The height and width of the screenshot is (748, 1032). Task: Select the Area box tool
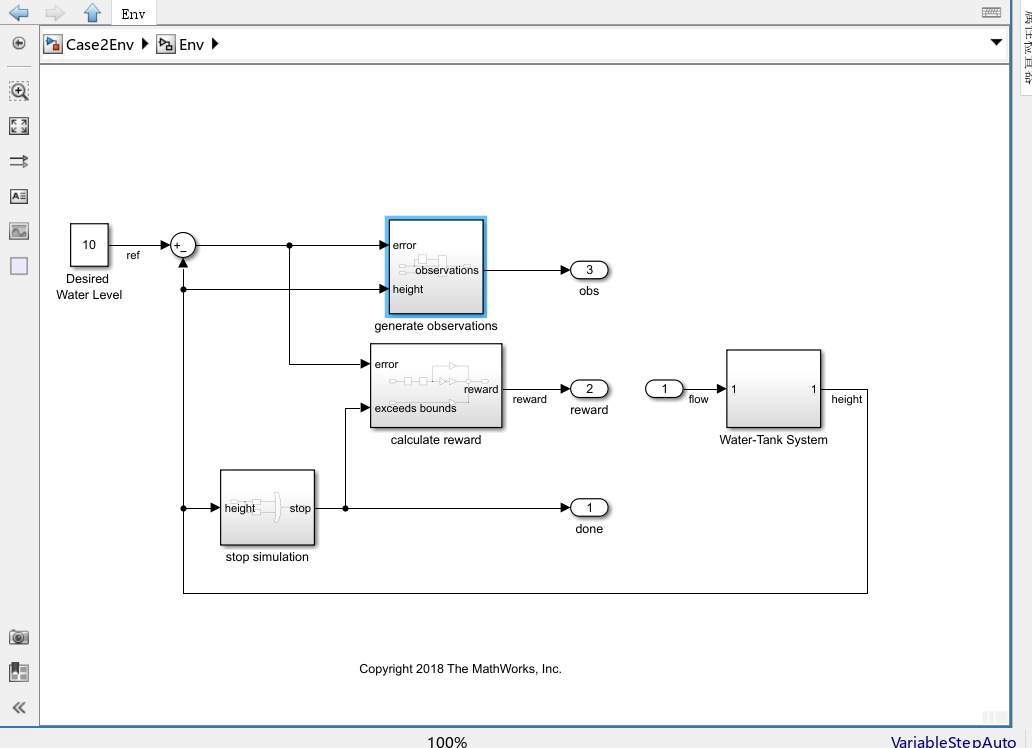(x=19, y=266)
